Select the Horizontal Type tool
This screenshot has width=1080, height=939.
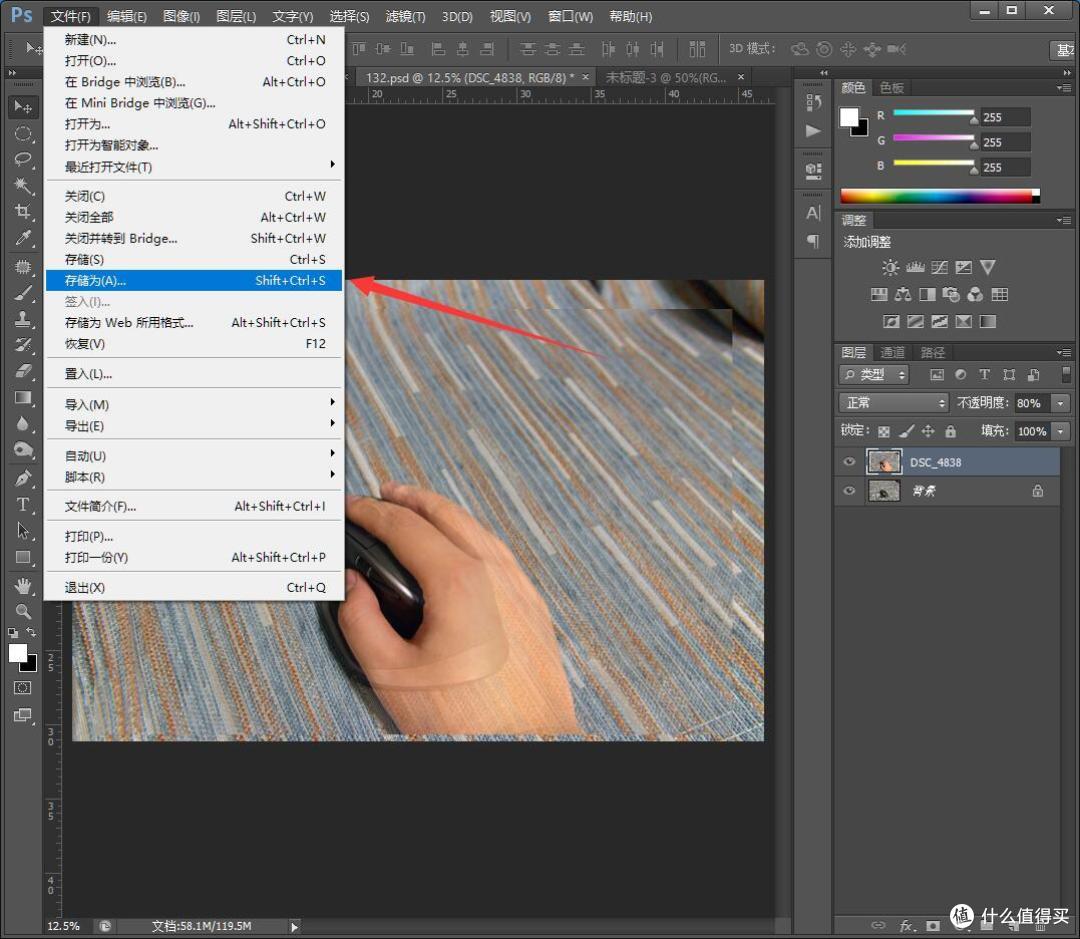(23, 504)
